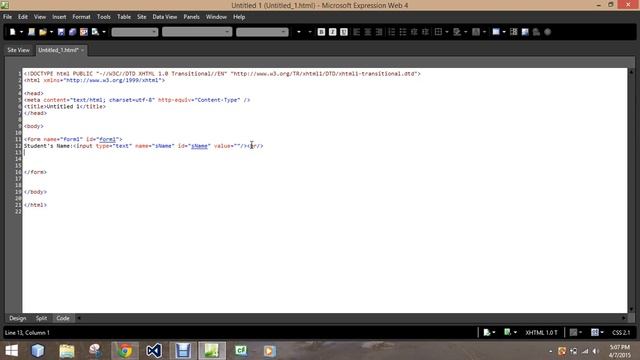Open the Table menu
This screenshot has height=360, width=640.
(124, 17)
